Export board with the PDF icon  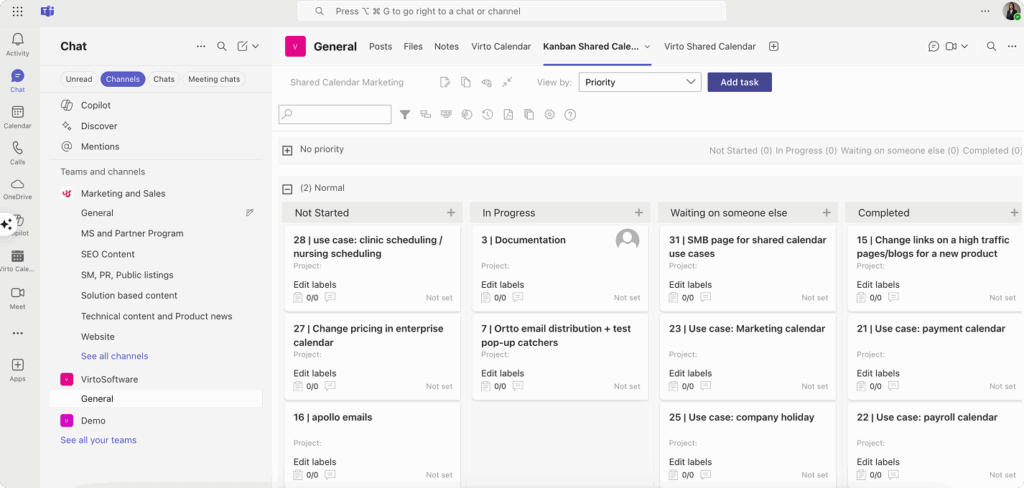(508, 115)
